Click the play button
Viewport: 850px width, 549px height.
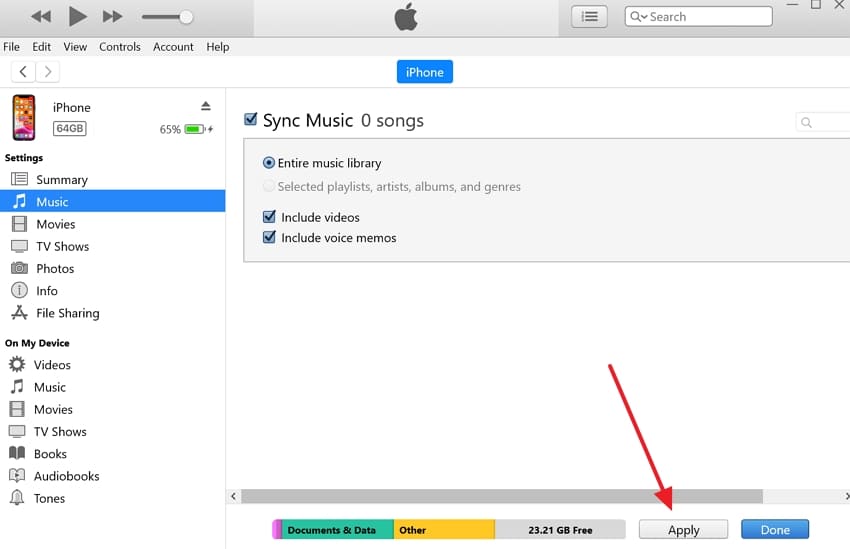pyautogui.click(x=78, y=16)
